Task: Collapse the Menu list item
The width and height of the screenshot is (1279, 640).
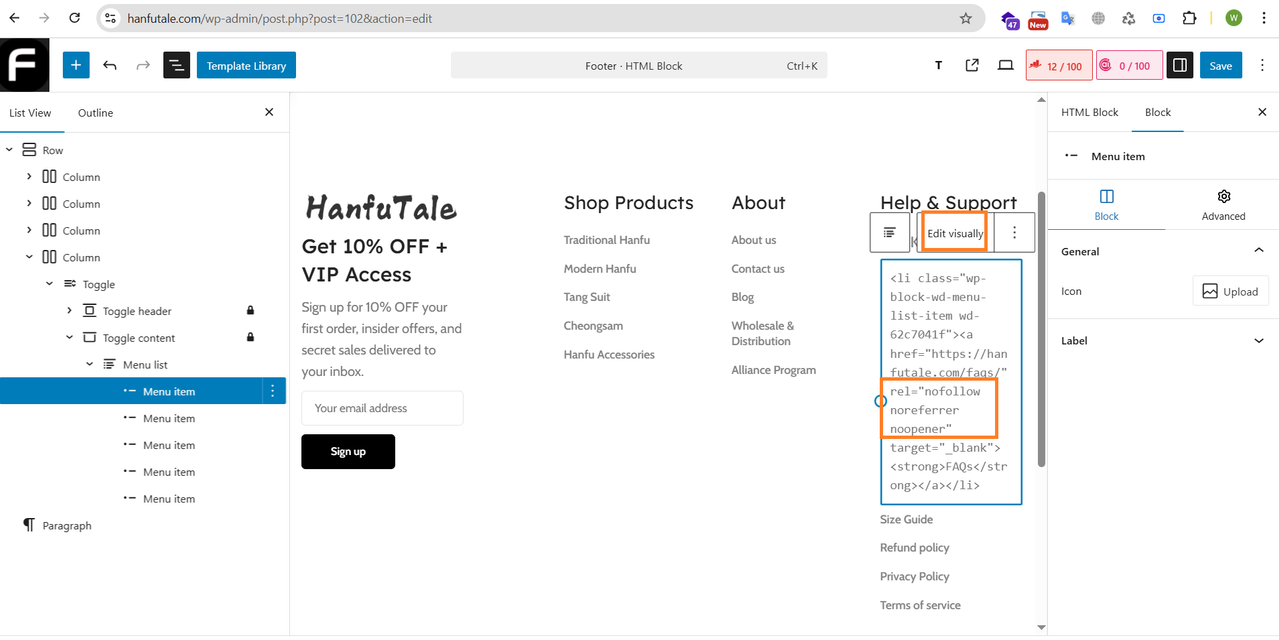Action: [89, 364]
